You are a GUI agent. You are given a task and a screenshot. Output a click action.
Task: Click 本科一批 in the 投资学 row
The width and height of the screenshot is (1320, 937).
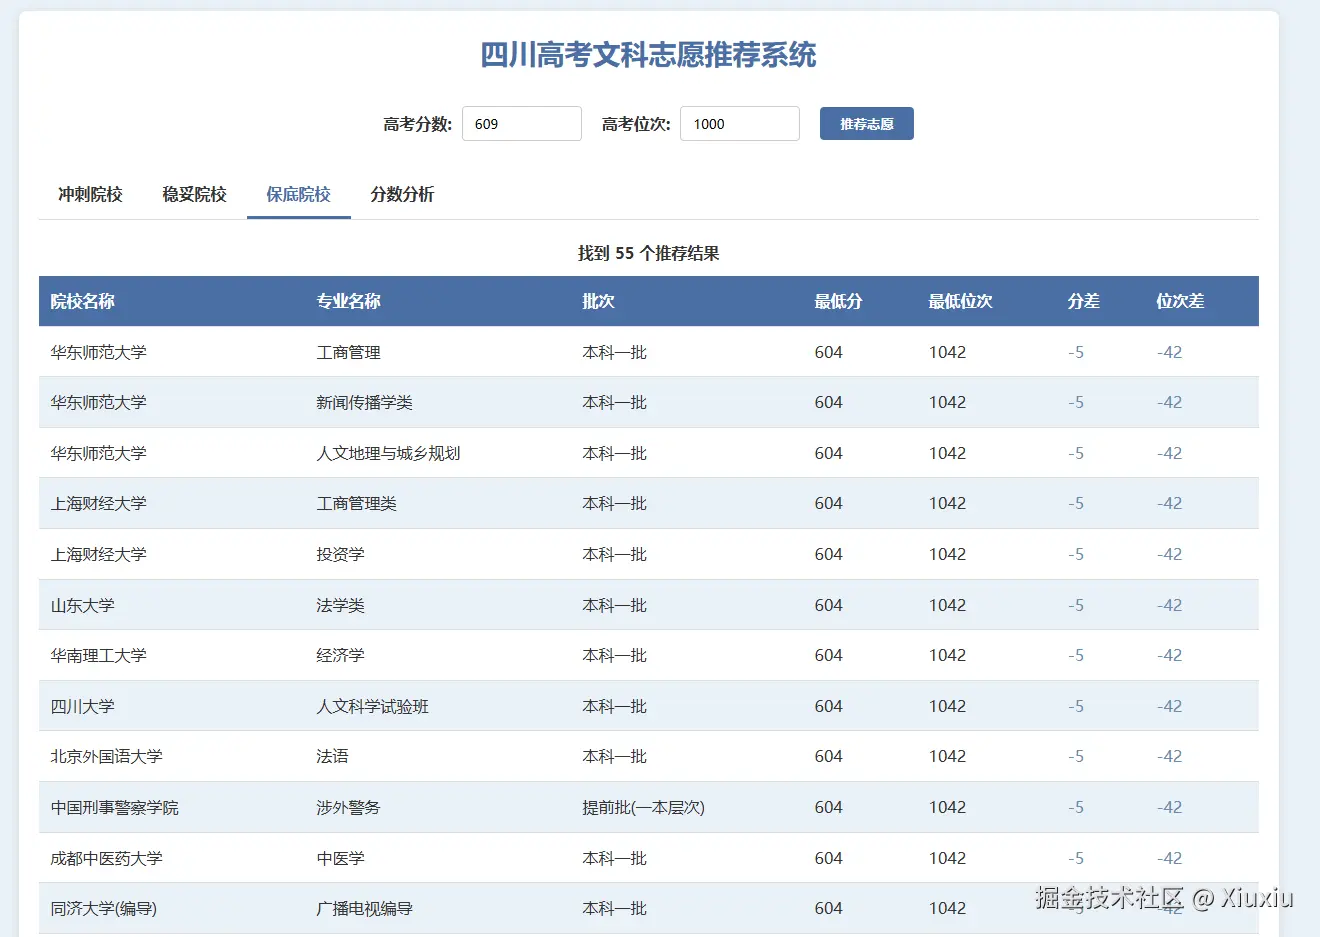[615, 554]
